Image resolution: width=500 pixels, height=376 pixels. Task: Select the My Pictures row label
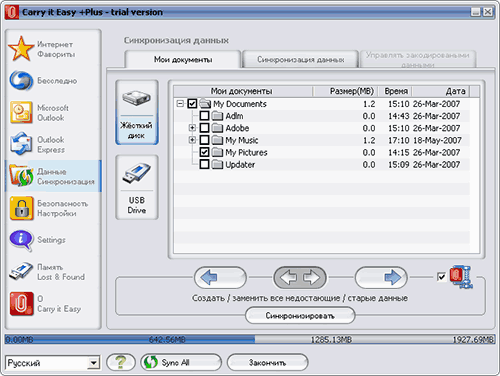(246, 152)
